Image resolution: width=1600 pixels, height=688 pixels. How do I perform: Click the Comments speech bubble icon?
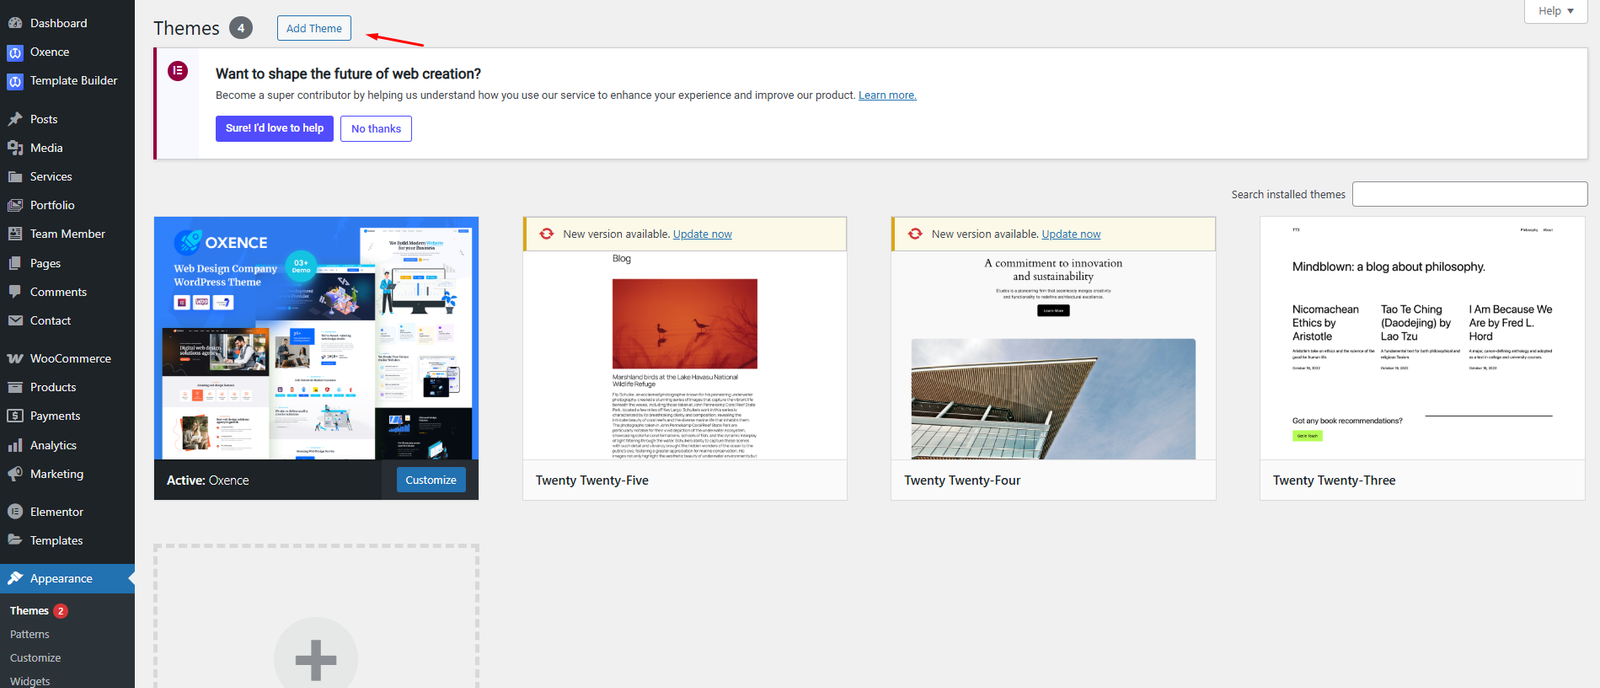pos(15,292)
